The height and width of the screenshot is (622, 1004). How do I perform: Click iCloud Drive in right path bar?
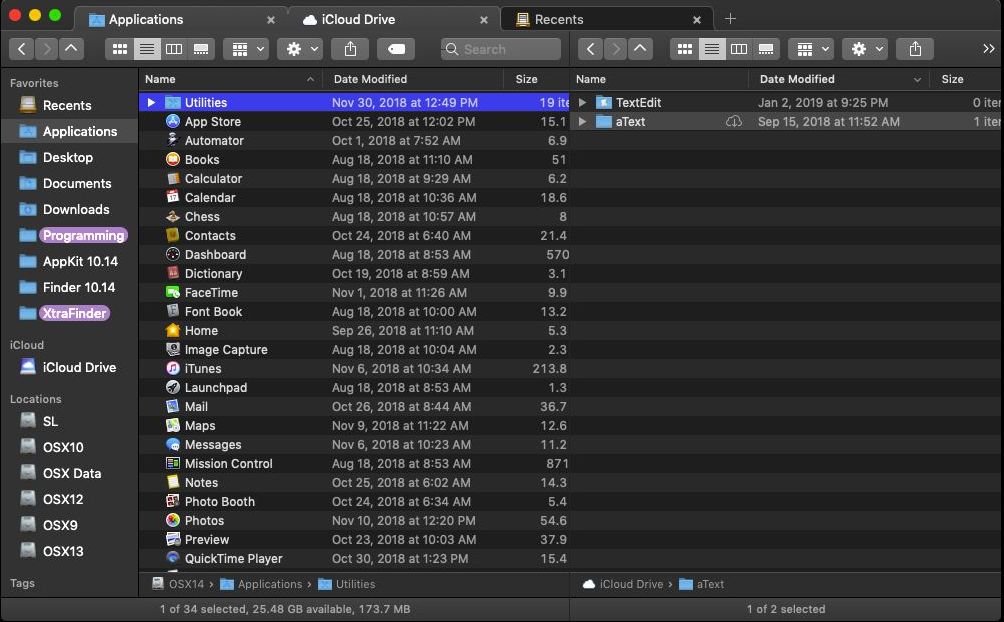pos(623,584)
